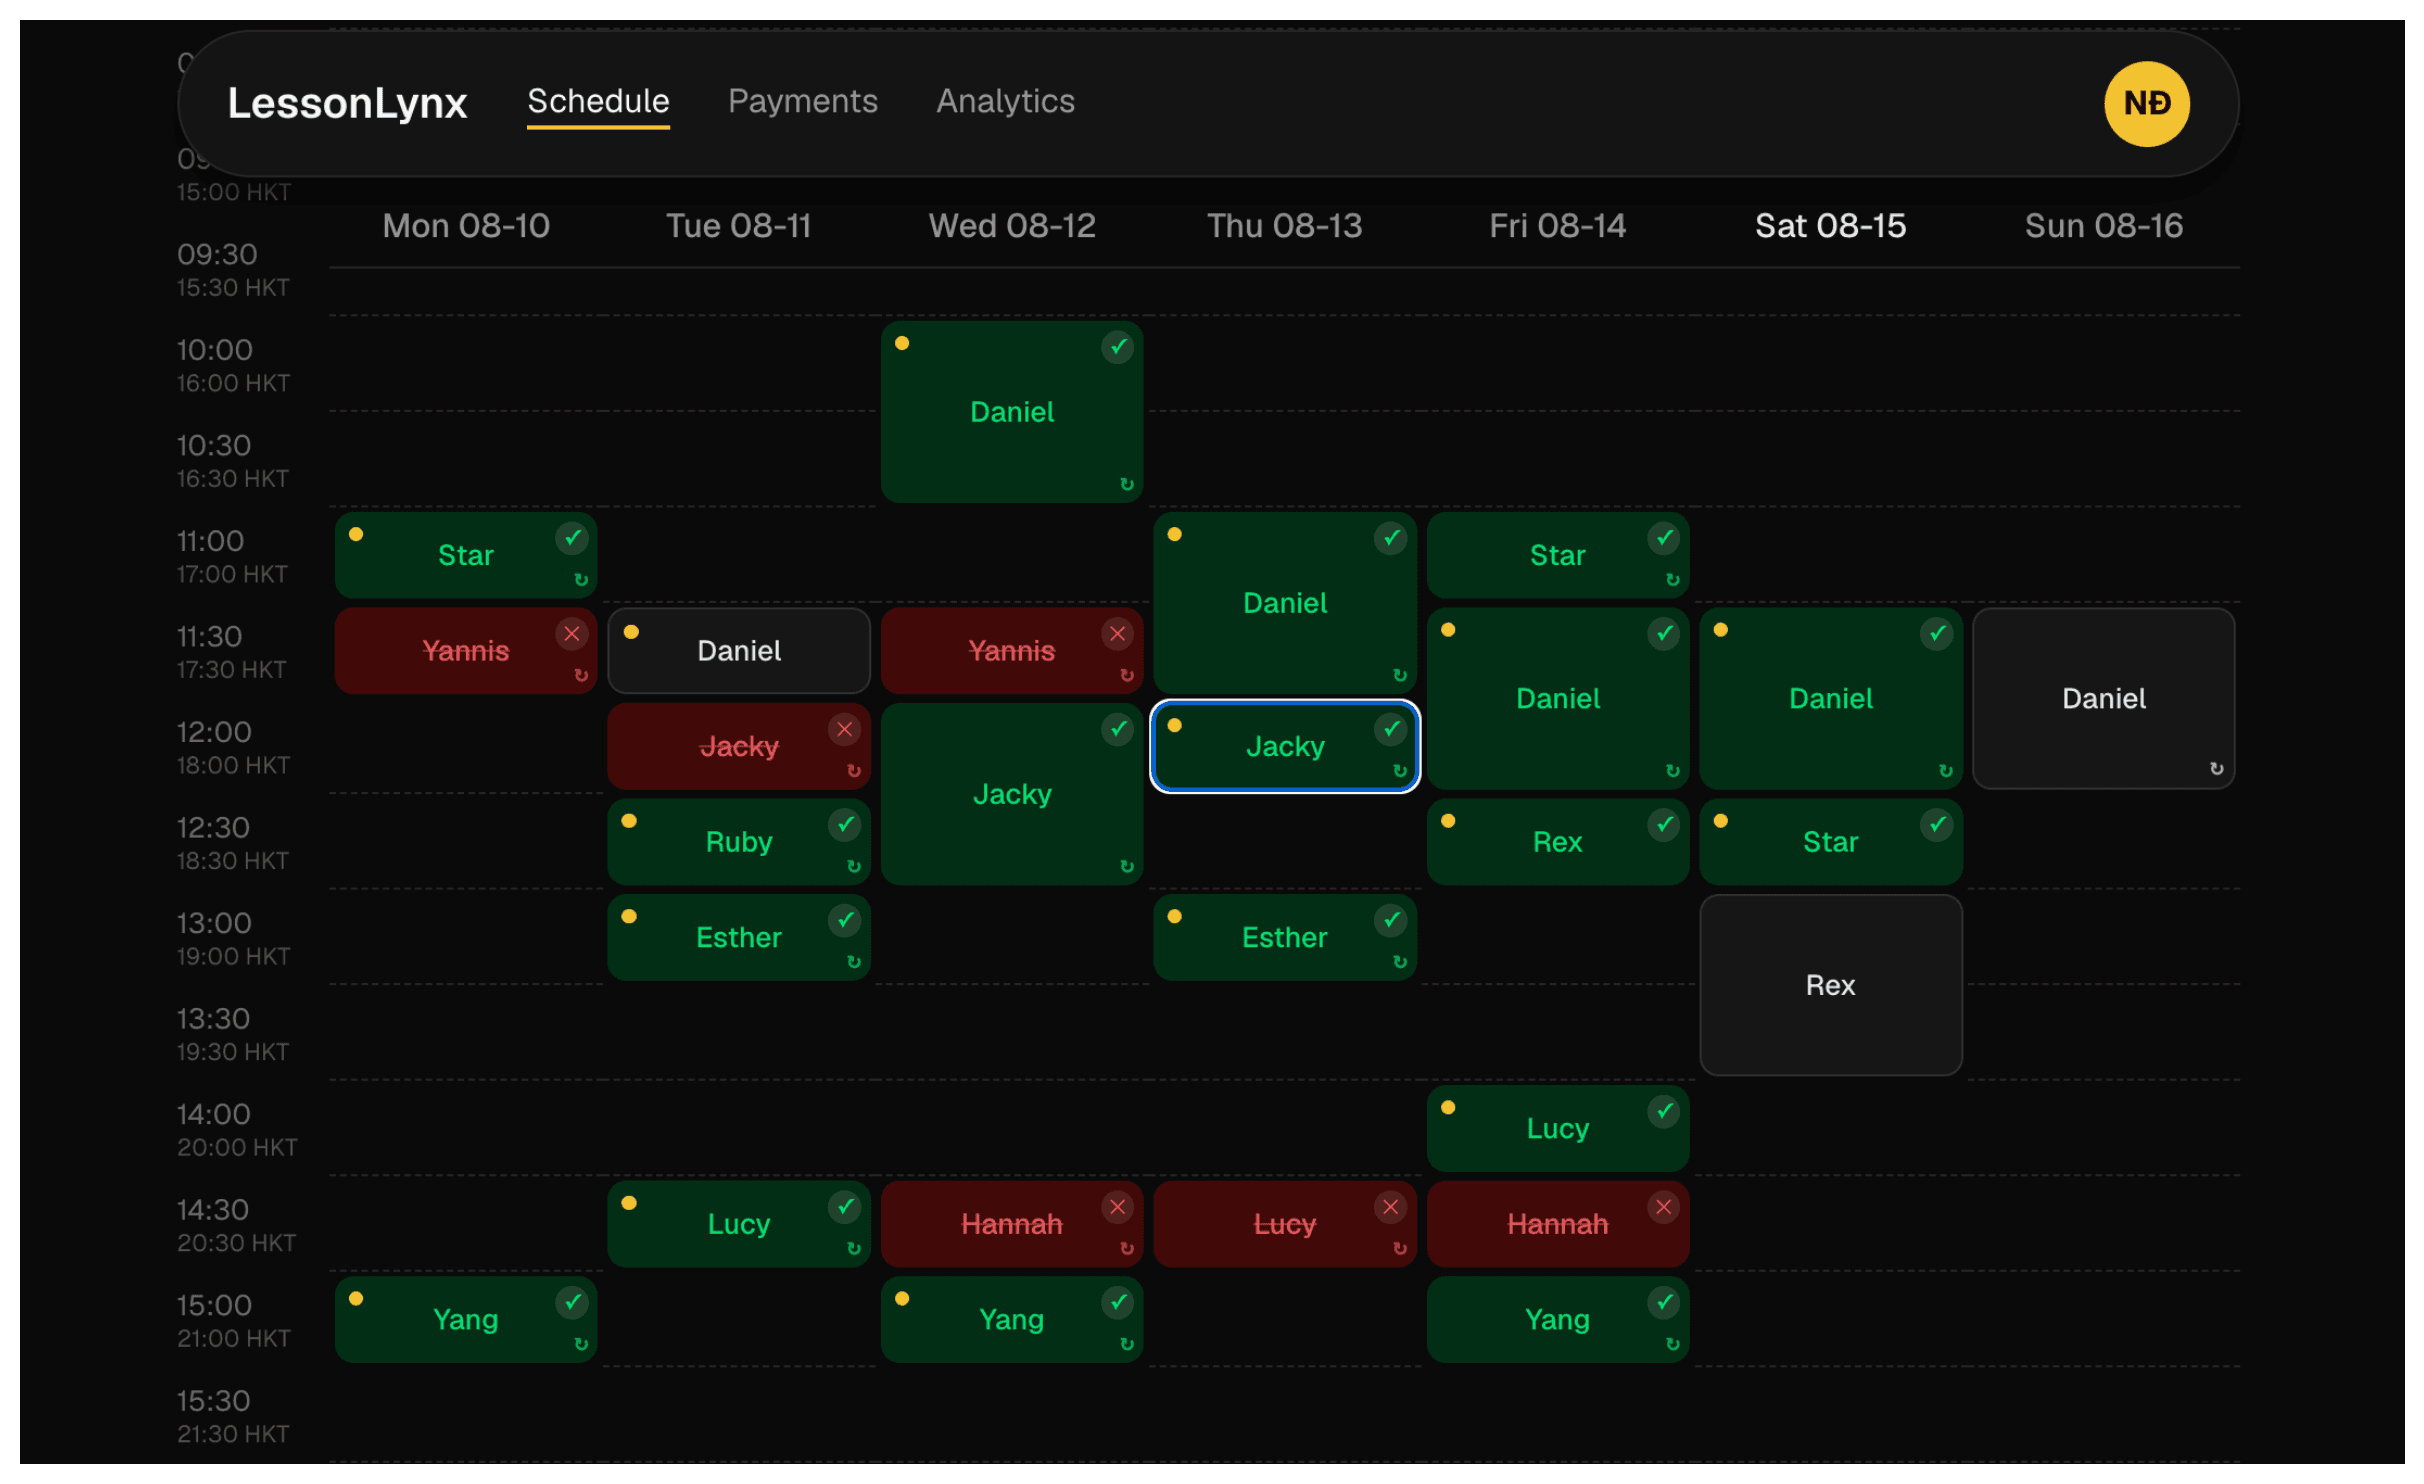Toggle checkmark on Saturday Star lesson
Image resolution: width=2424 pixels, height=1484 pixels.
1937,824
